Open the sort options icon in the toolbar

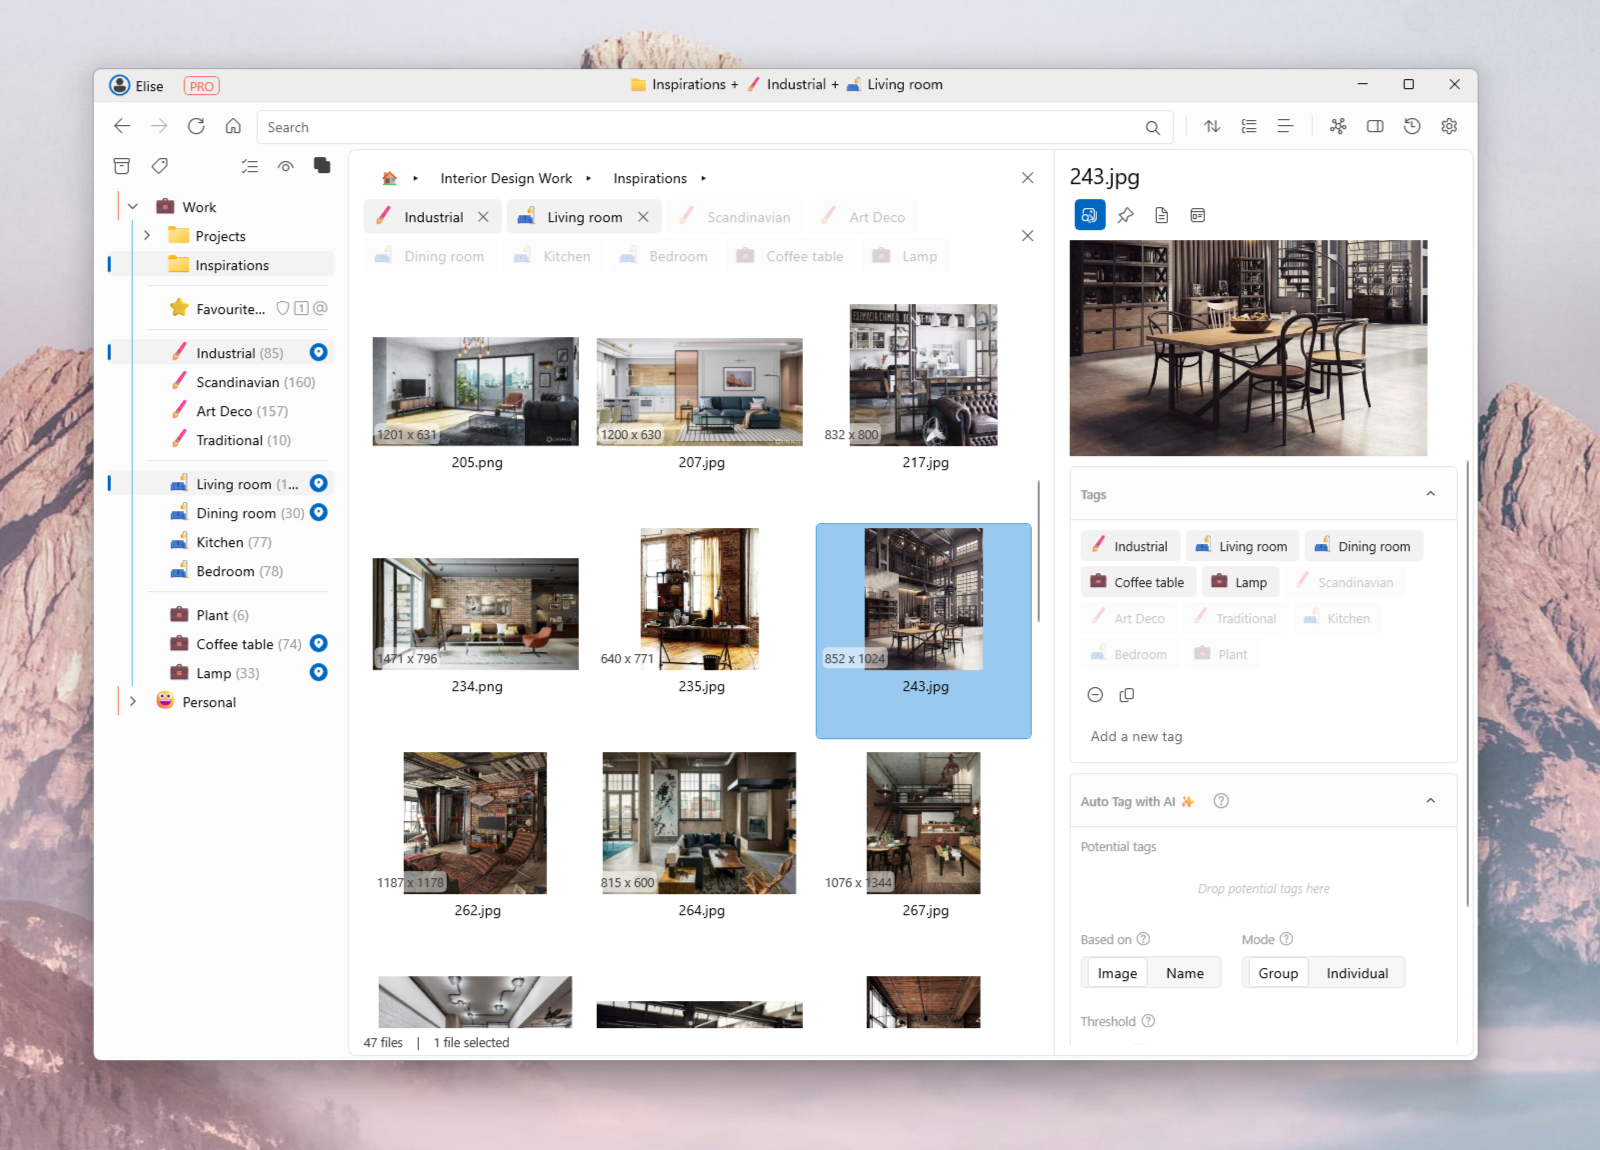[1211, 126]
